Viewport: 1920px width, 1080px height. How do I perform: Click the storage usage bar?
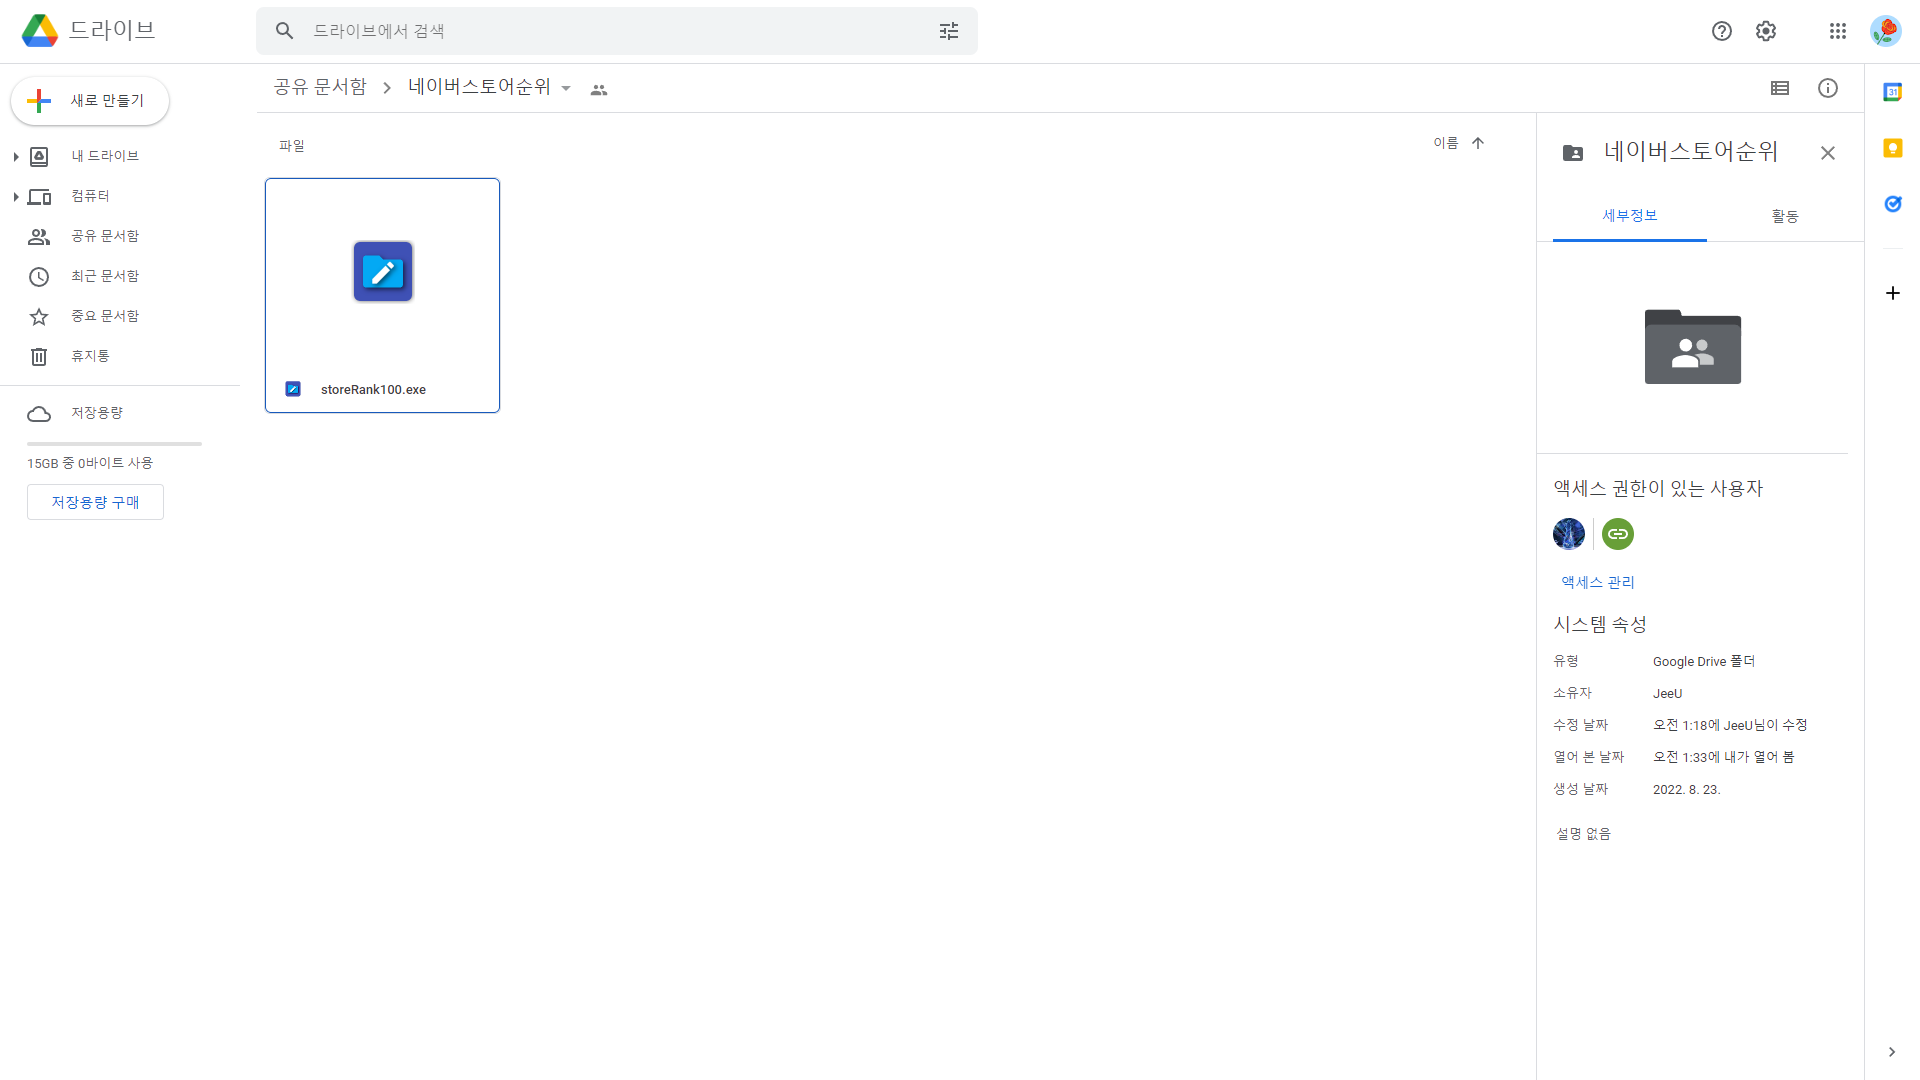114,443
